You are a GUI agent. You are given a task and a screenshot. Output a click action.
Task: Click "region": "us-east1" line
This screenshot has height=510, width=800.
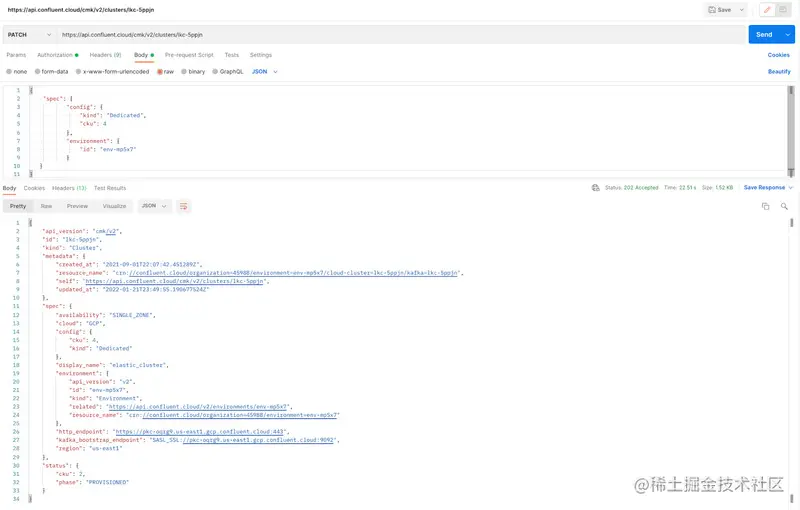(x=89, y=449)
